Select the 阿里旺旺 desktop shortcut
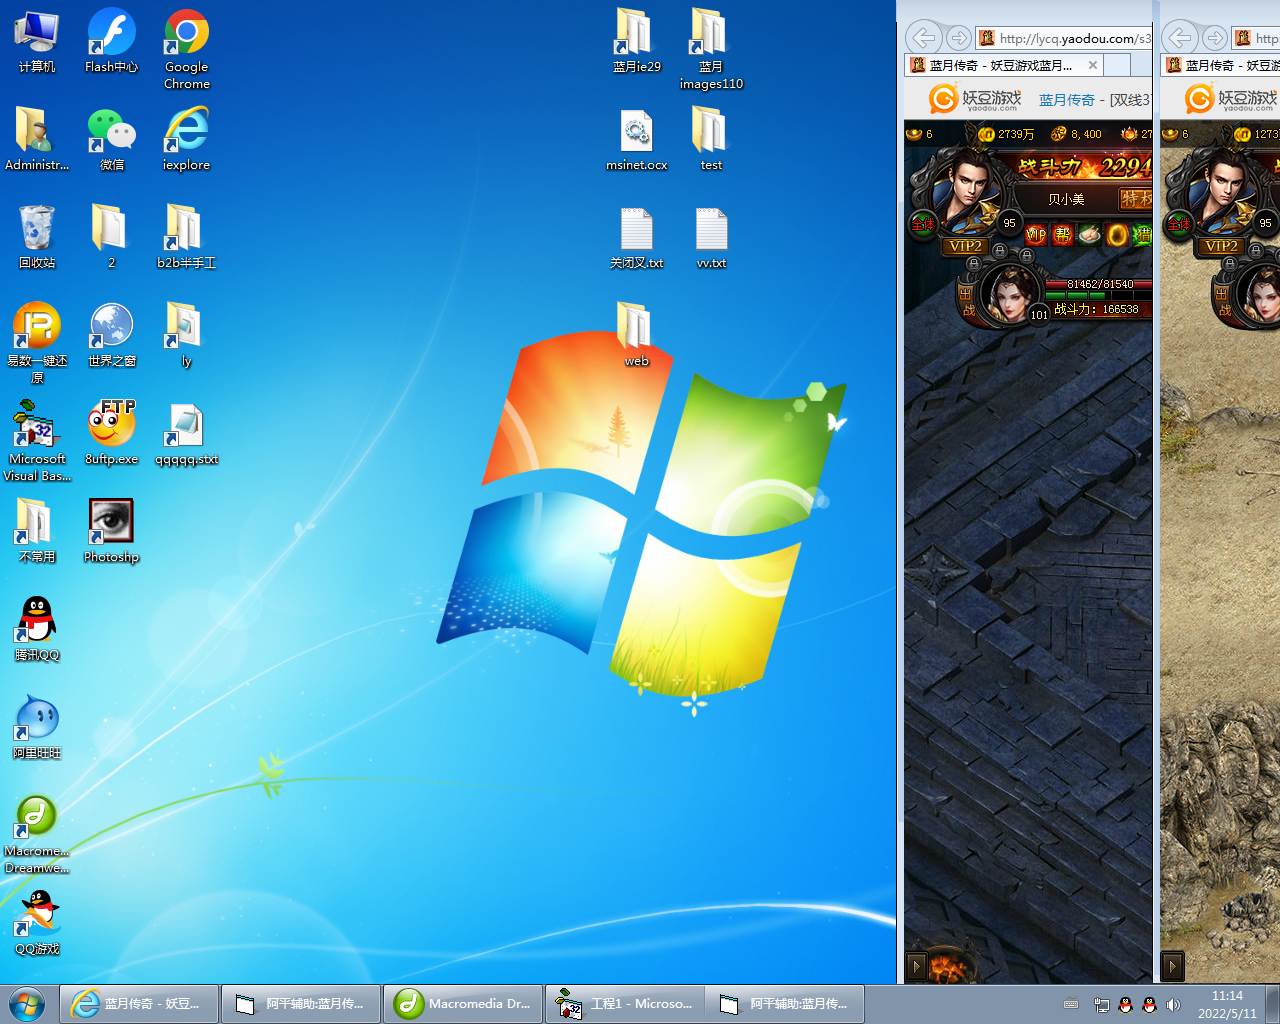Screen dimensions: 1280x1024 pos(37,728)
